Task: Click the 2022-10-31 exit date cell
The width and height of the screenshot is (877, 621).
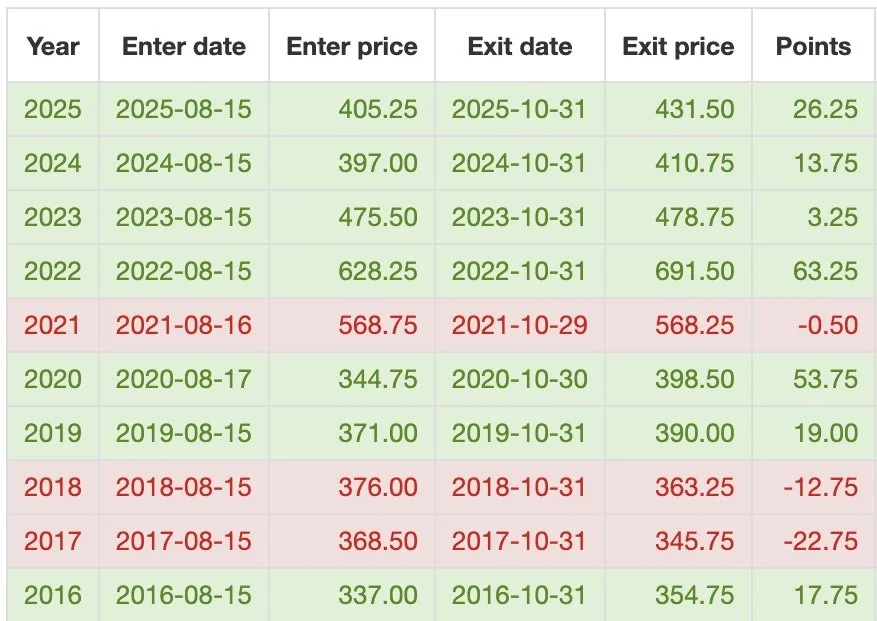Action: [520, 271]
